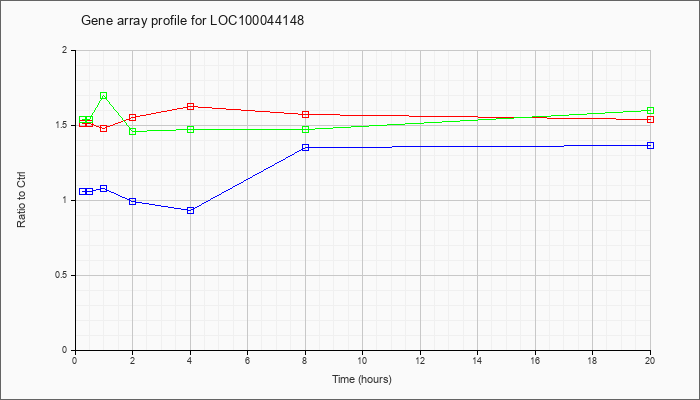Click the chart title LOC100044148

click(257, 21)
